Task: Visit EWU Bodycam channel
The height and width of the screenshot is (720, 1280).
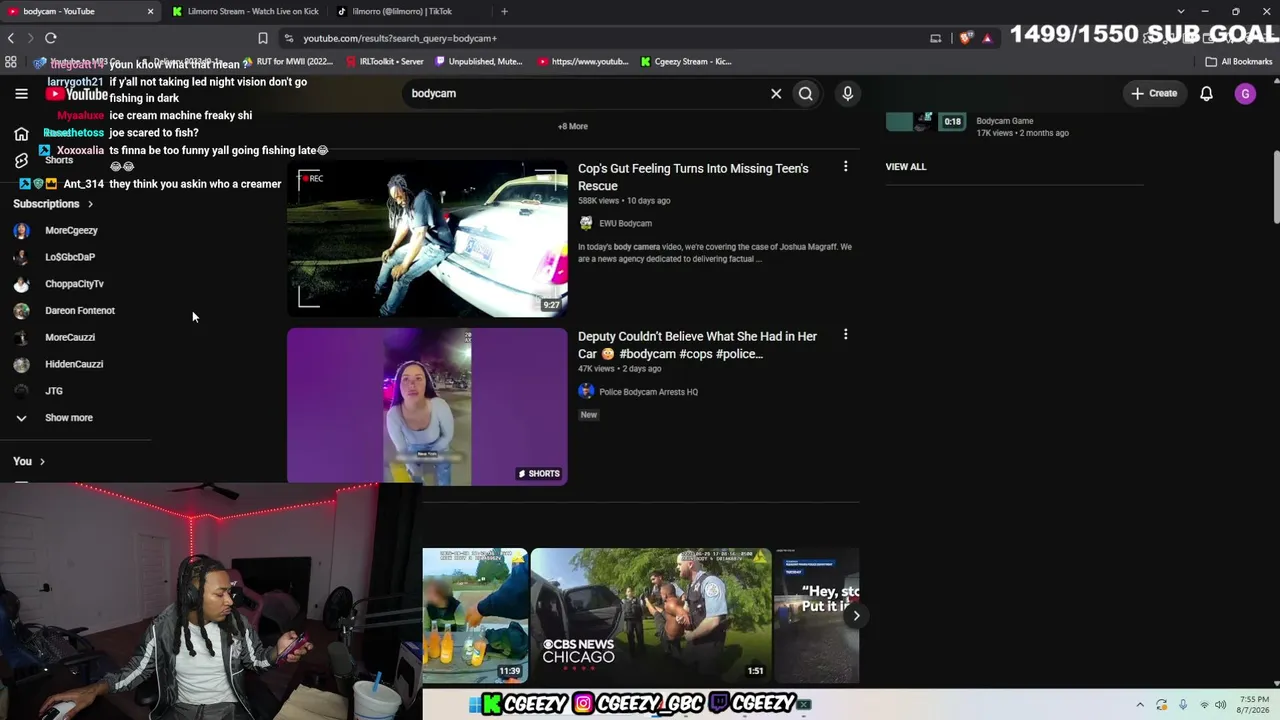Action: pos(625,224)
